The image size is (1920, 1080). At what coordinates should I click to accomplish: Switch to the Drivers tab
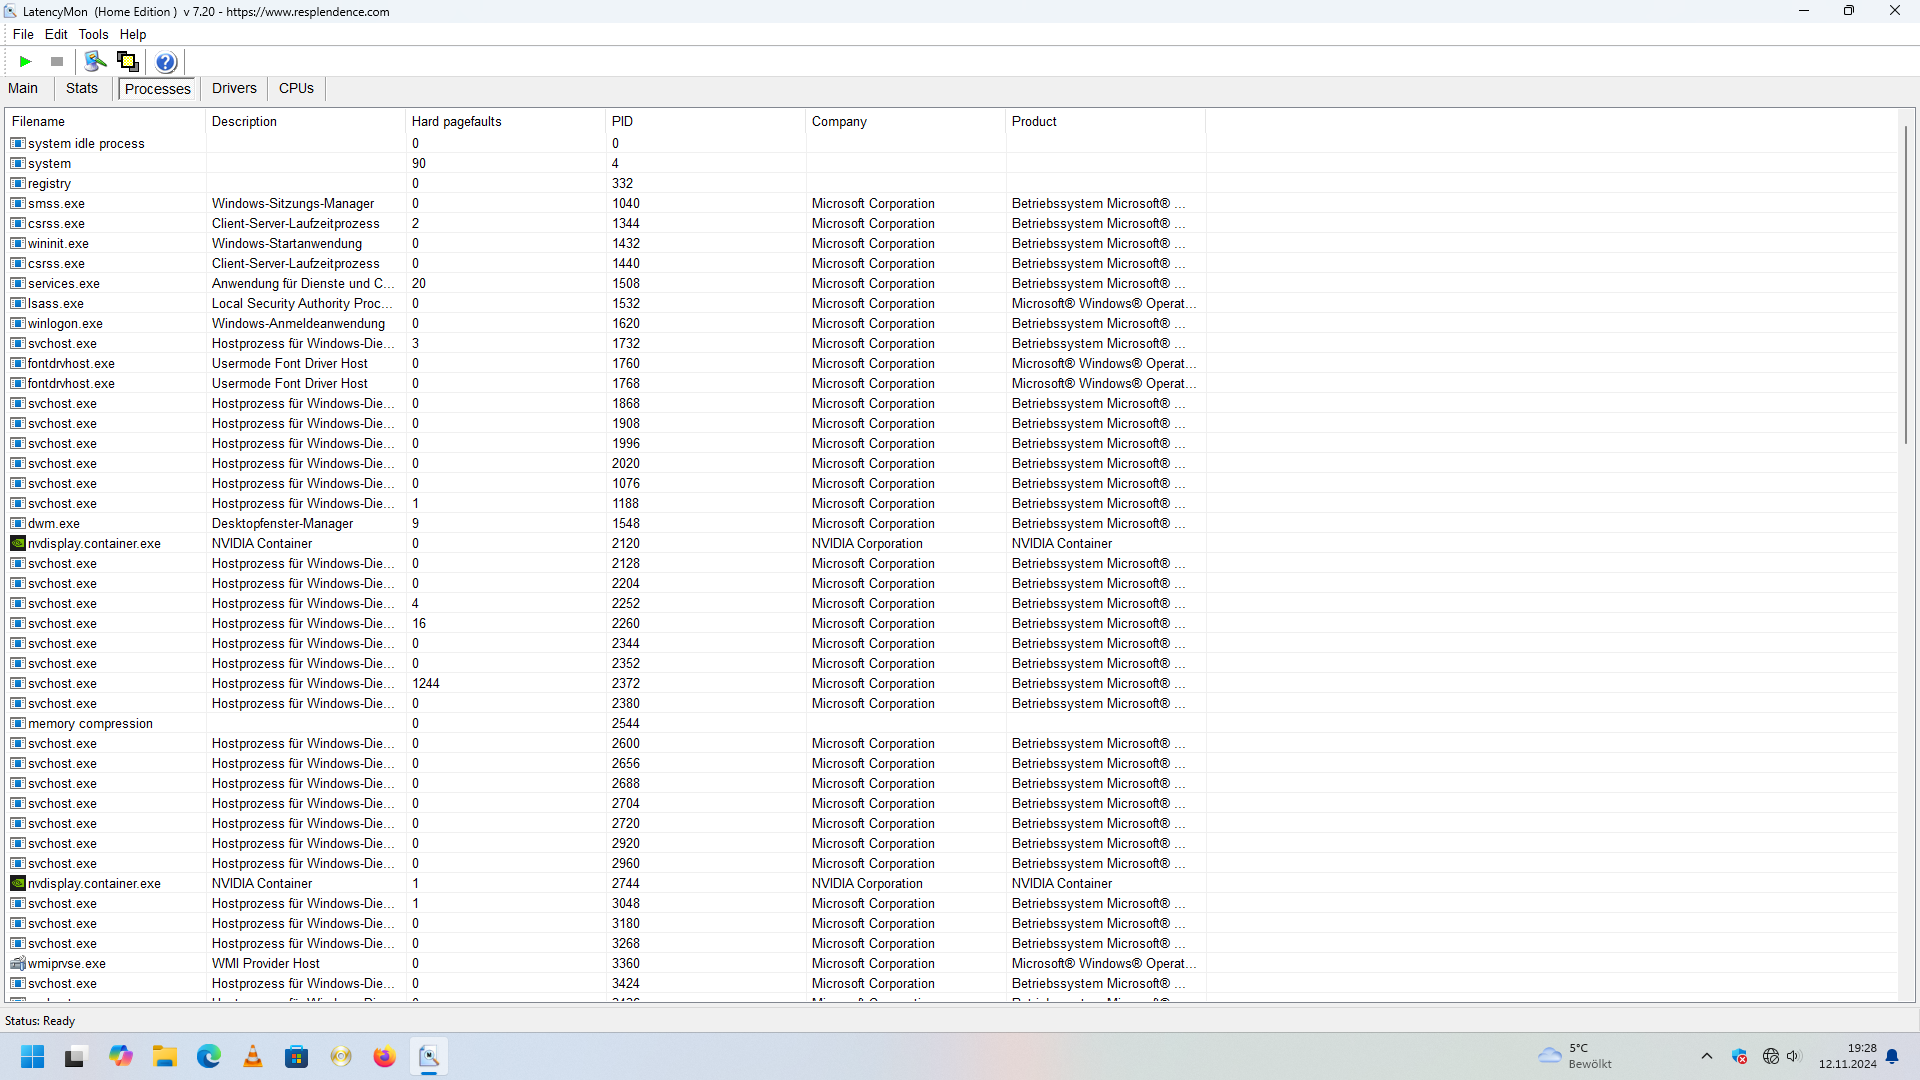coord(234,89)
